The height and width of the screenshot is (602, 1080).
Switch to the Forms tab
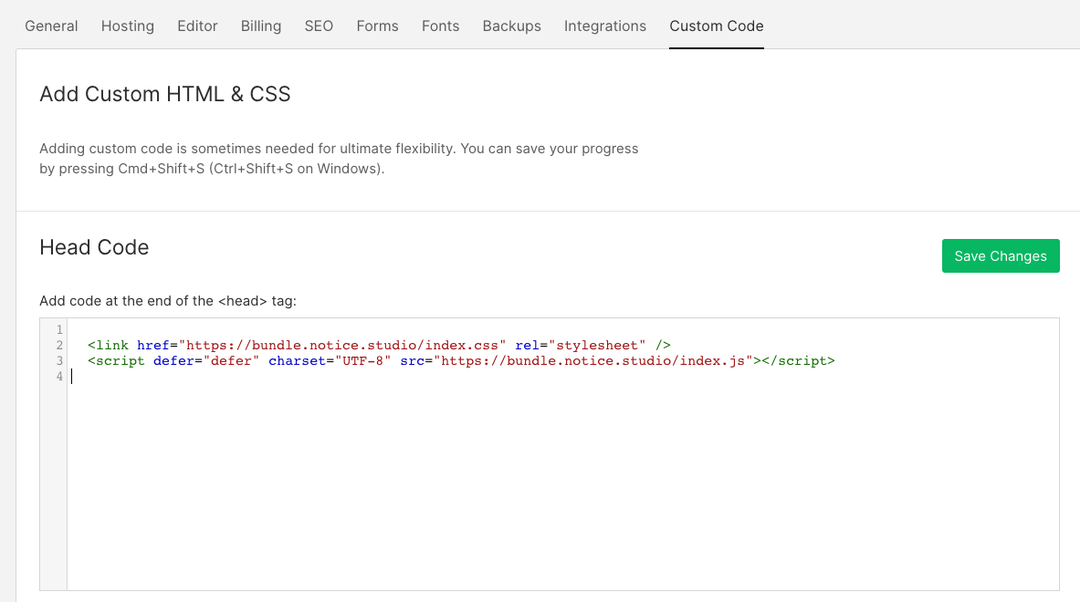point(377,26)
